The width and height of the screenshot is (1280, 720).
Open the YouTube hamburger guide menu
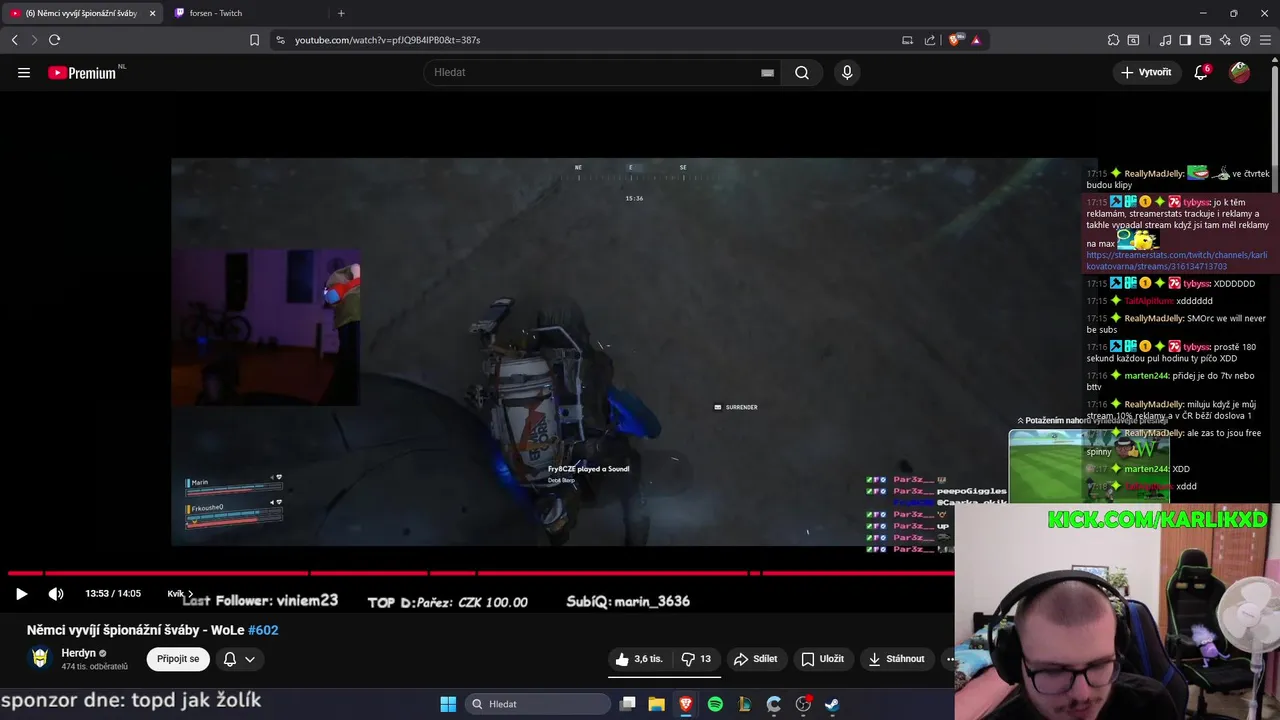point(24,72)
